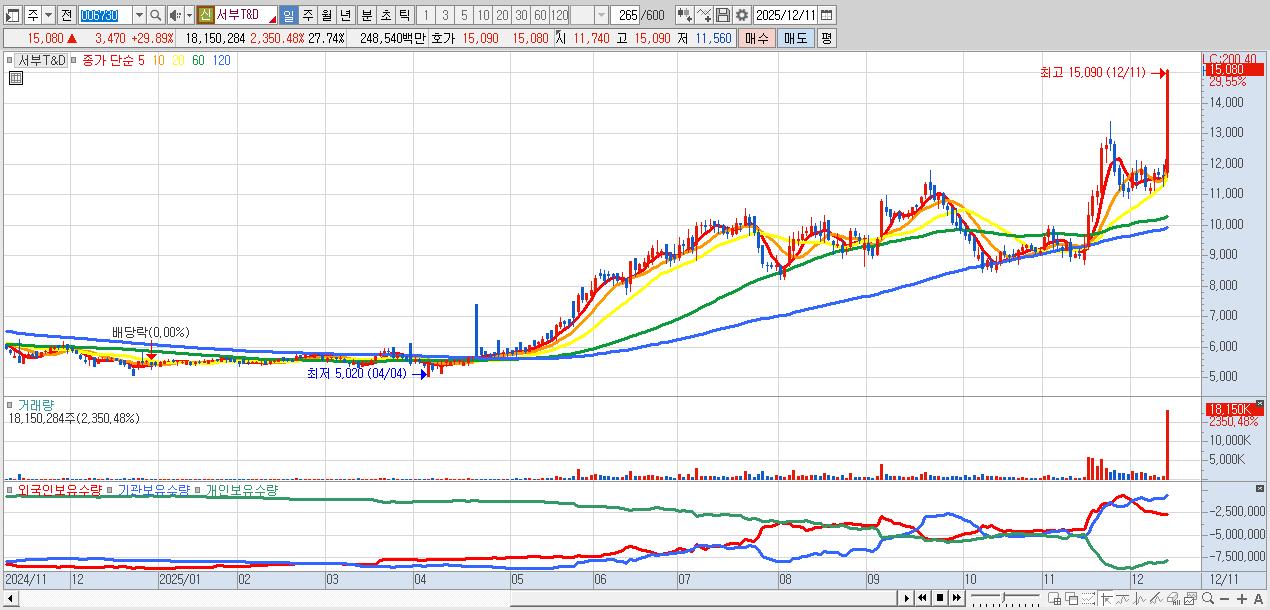The width and height of the screenshot is (1270, 610).
Task: Click the trend-line drawing icon at bottom
Action: 1157,598
